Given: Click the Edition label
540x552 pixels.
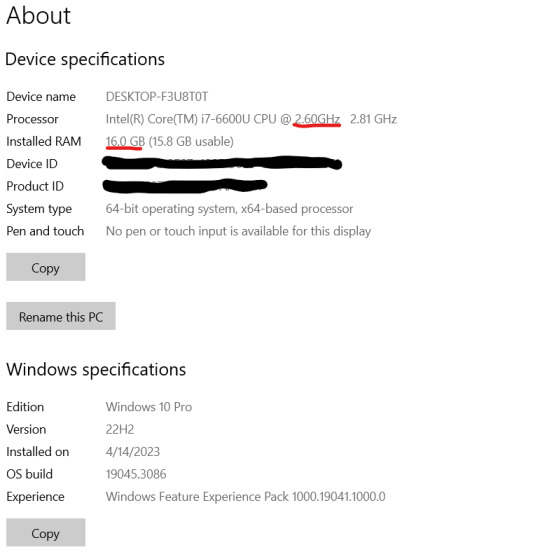Looking at the screenshot, I should [25, 407].
